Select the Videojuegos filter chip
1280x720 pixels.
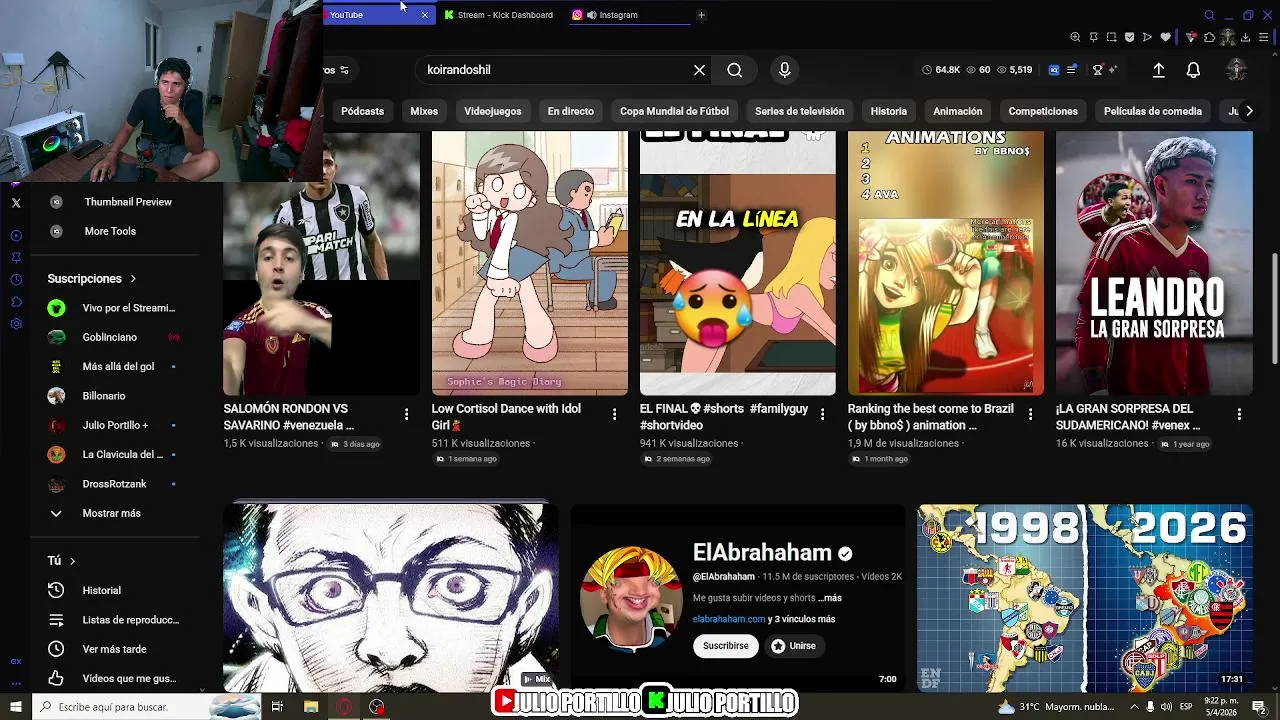[x=492, y=111]
